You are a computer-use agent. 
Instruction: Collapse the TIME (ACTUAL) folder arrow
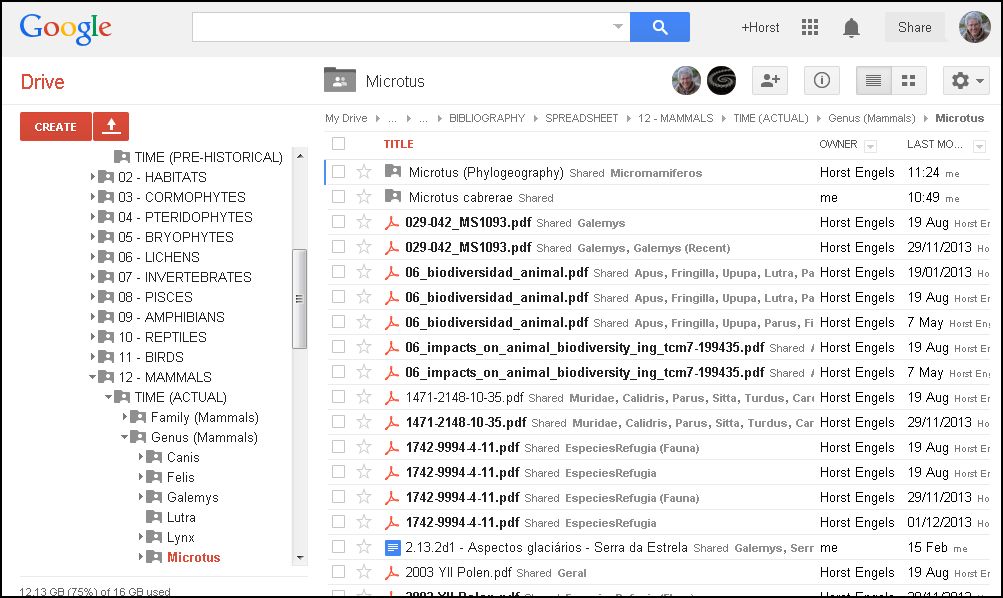[109, 397]
